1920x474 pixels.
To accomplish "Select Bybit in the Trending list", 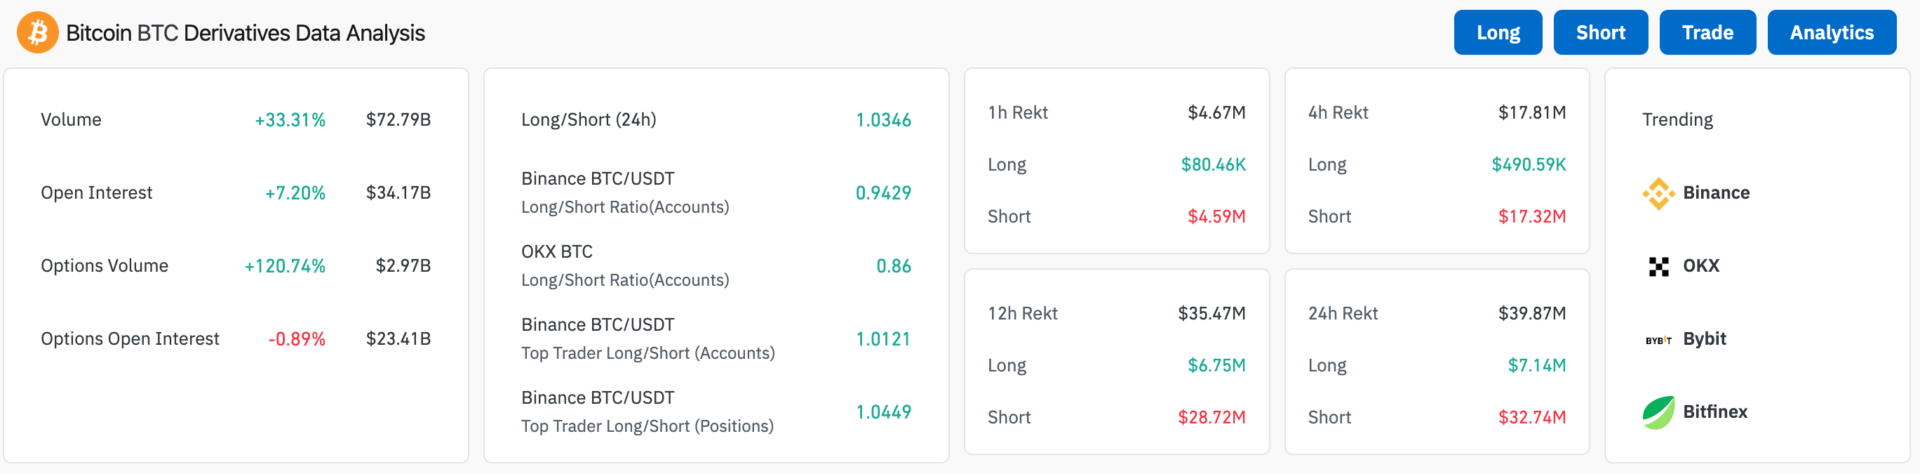I will pos(1704,339).
